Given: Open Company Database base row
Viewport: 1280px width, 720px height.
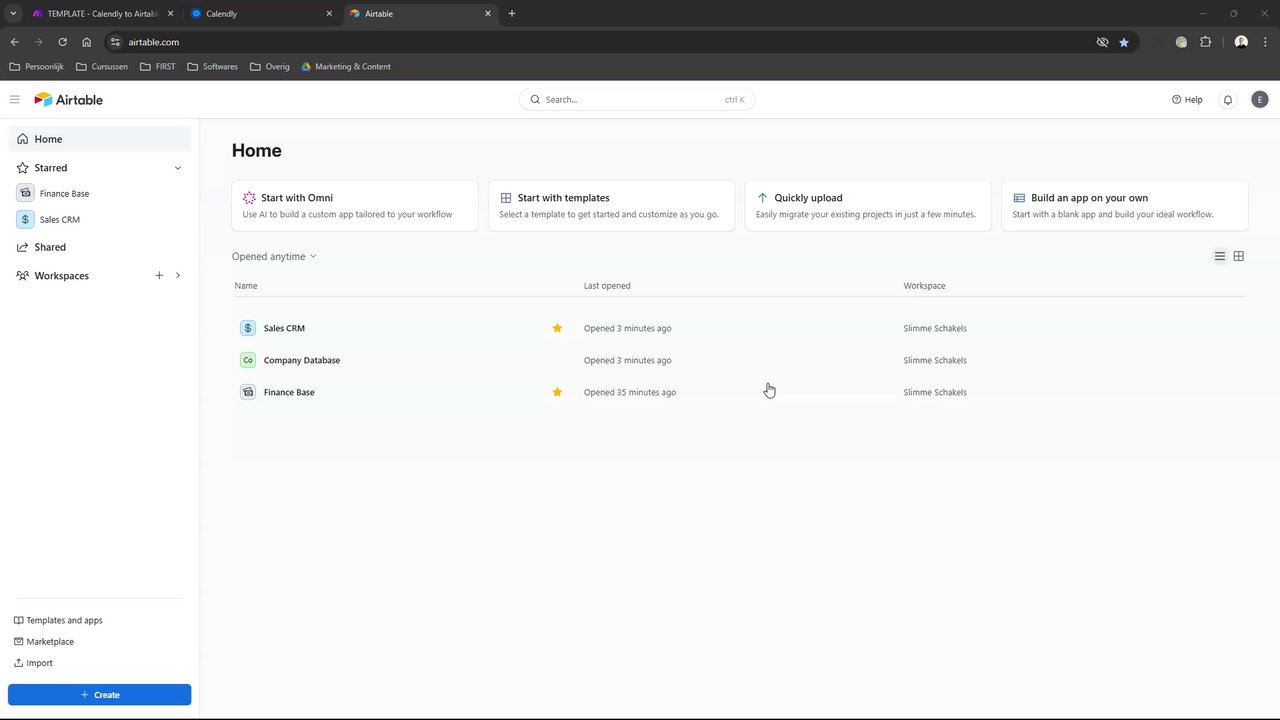Looking at the screenshot, I should pyautogui.click(x=740, y=360).
